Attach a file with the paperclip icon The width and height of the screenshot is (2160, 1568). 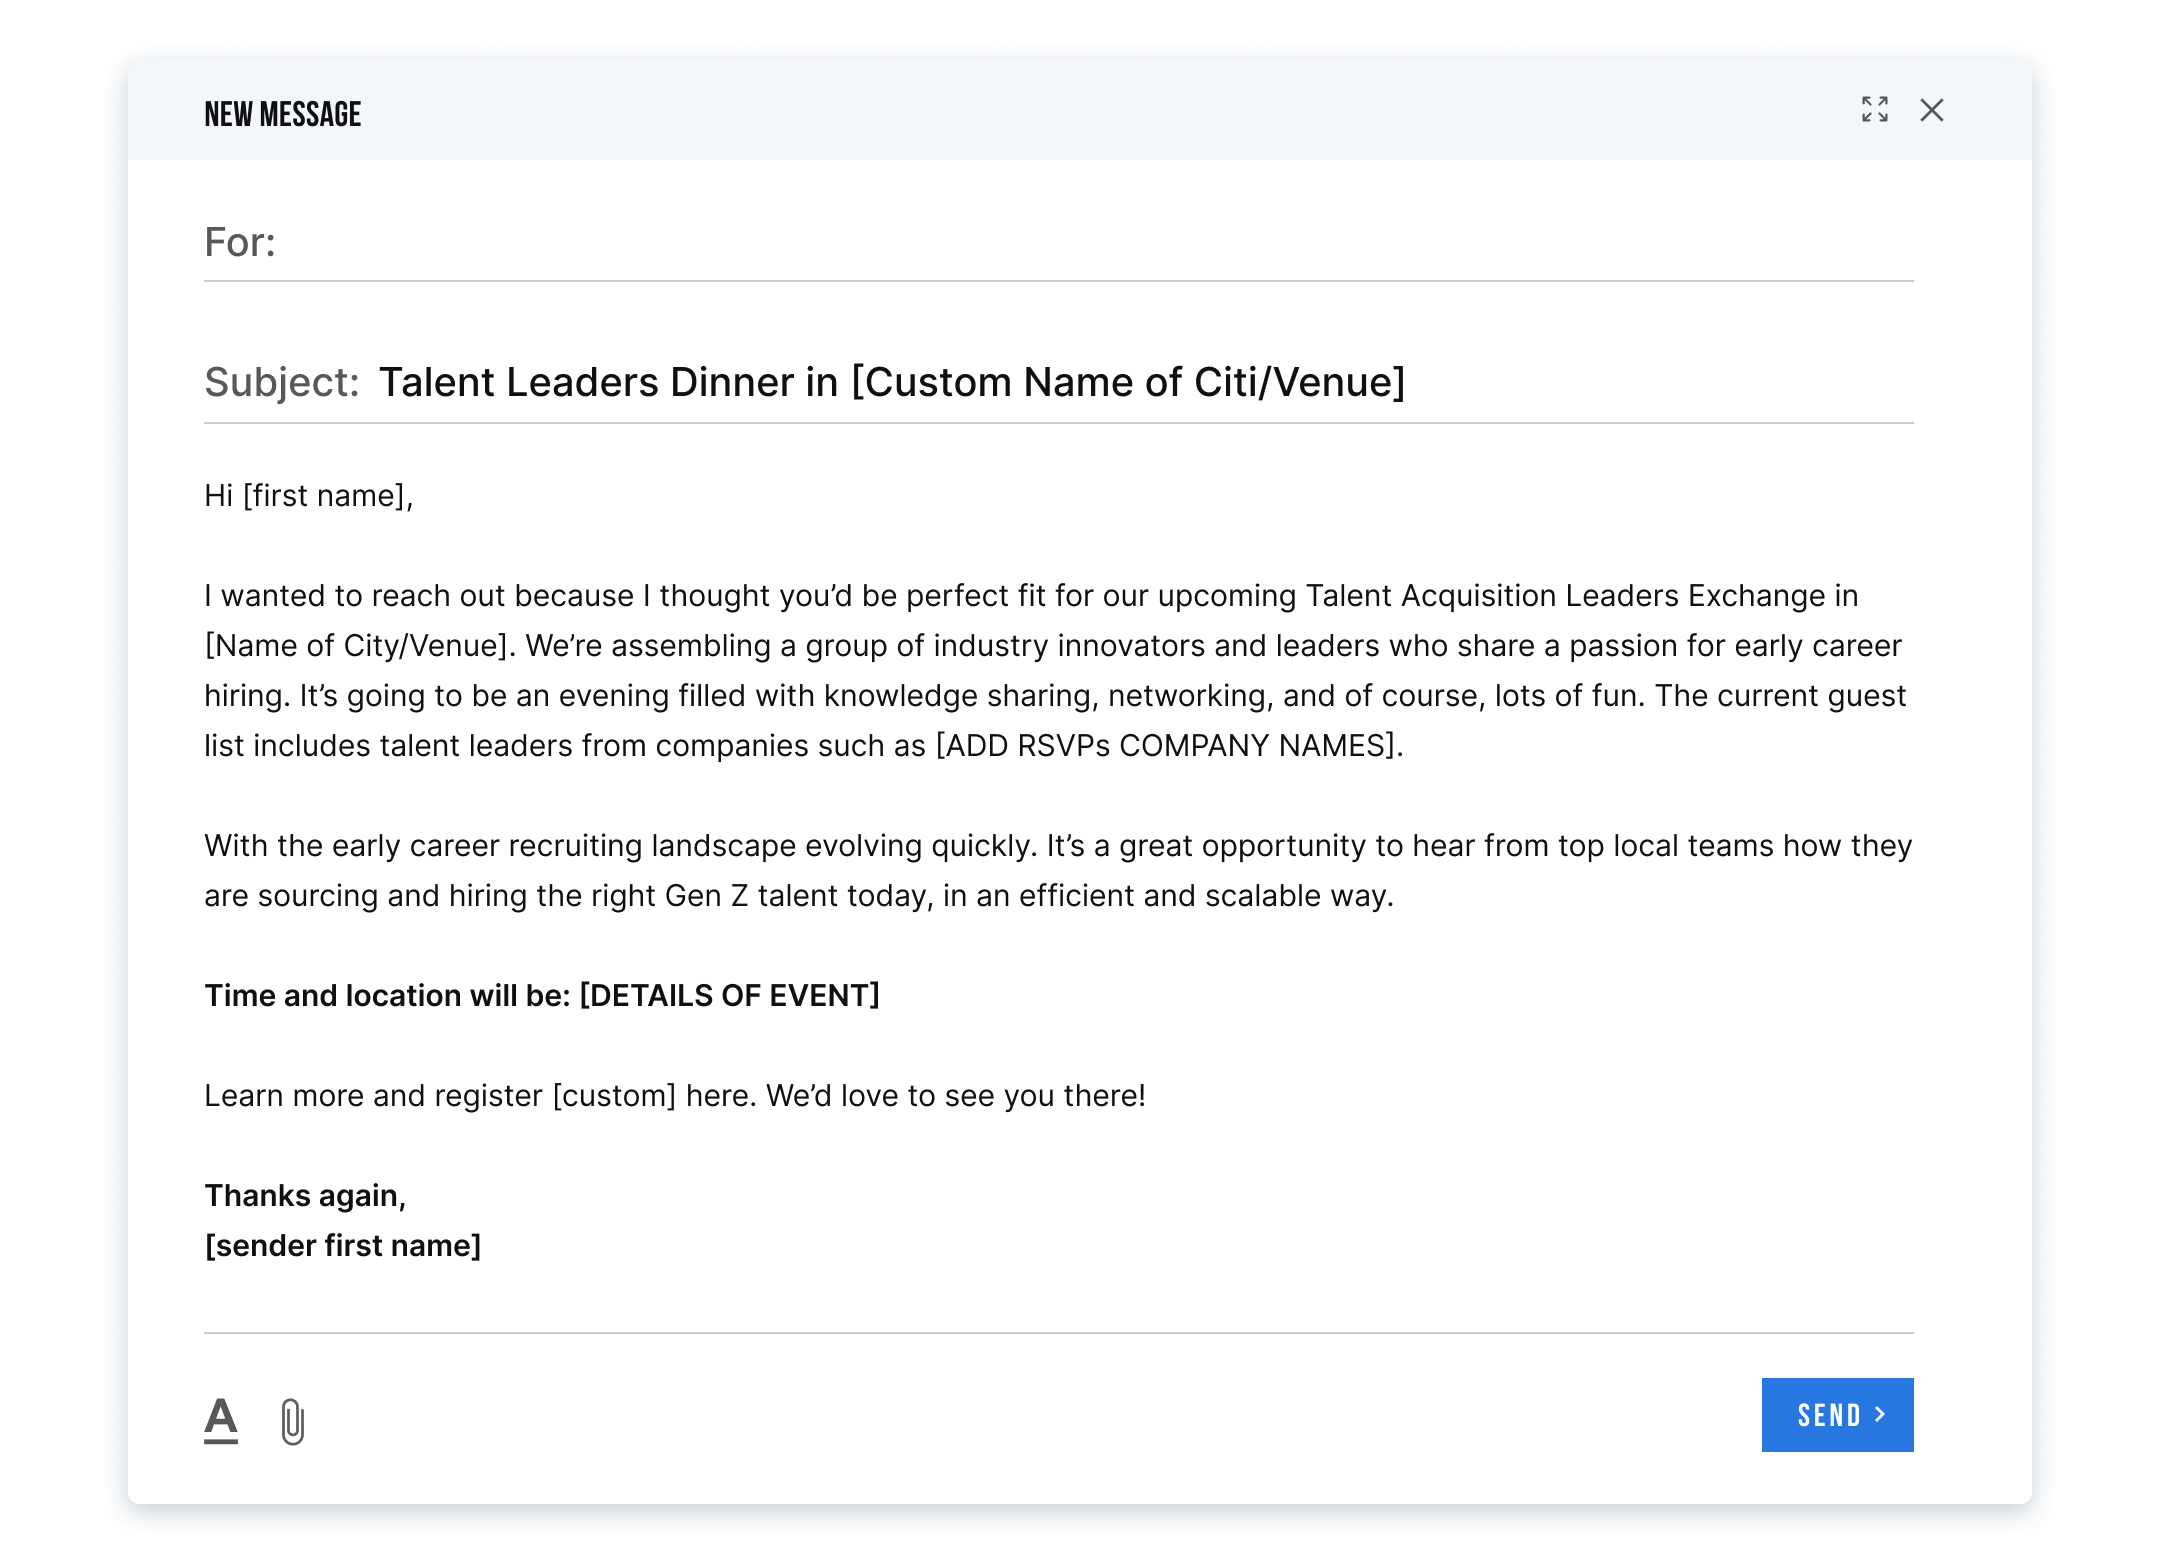[x=292, y=1421]
